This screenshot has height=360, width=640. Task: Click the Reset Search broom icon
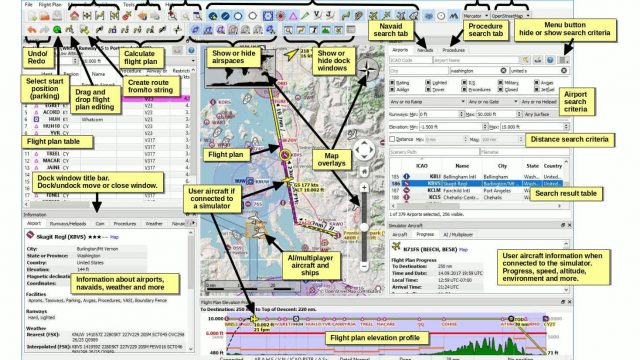tap(525, 60)
